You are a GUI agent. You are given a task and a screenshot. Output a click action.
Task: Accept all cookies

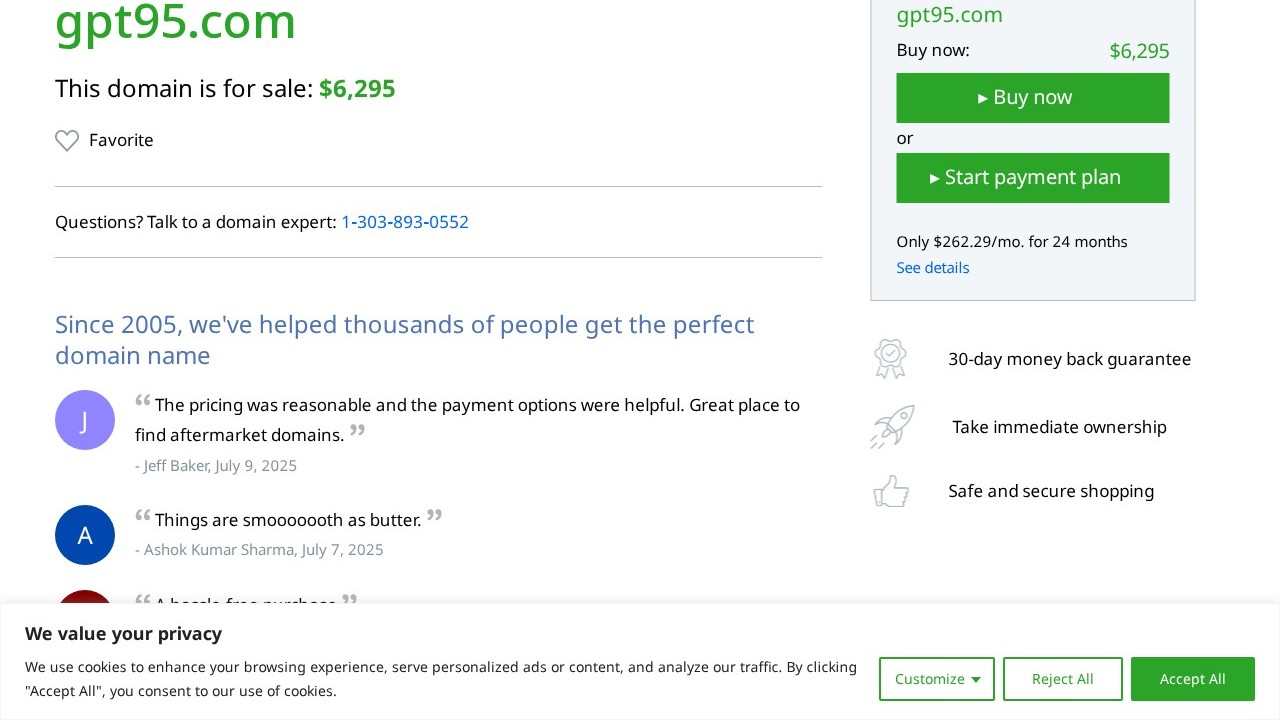coord(1192,679)
